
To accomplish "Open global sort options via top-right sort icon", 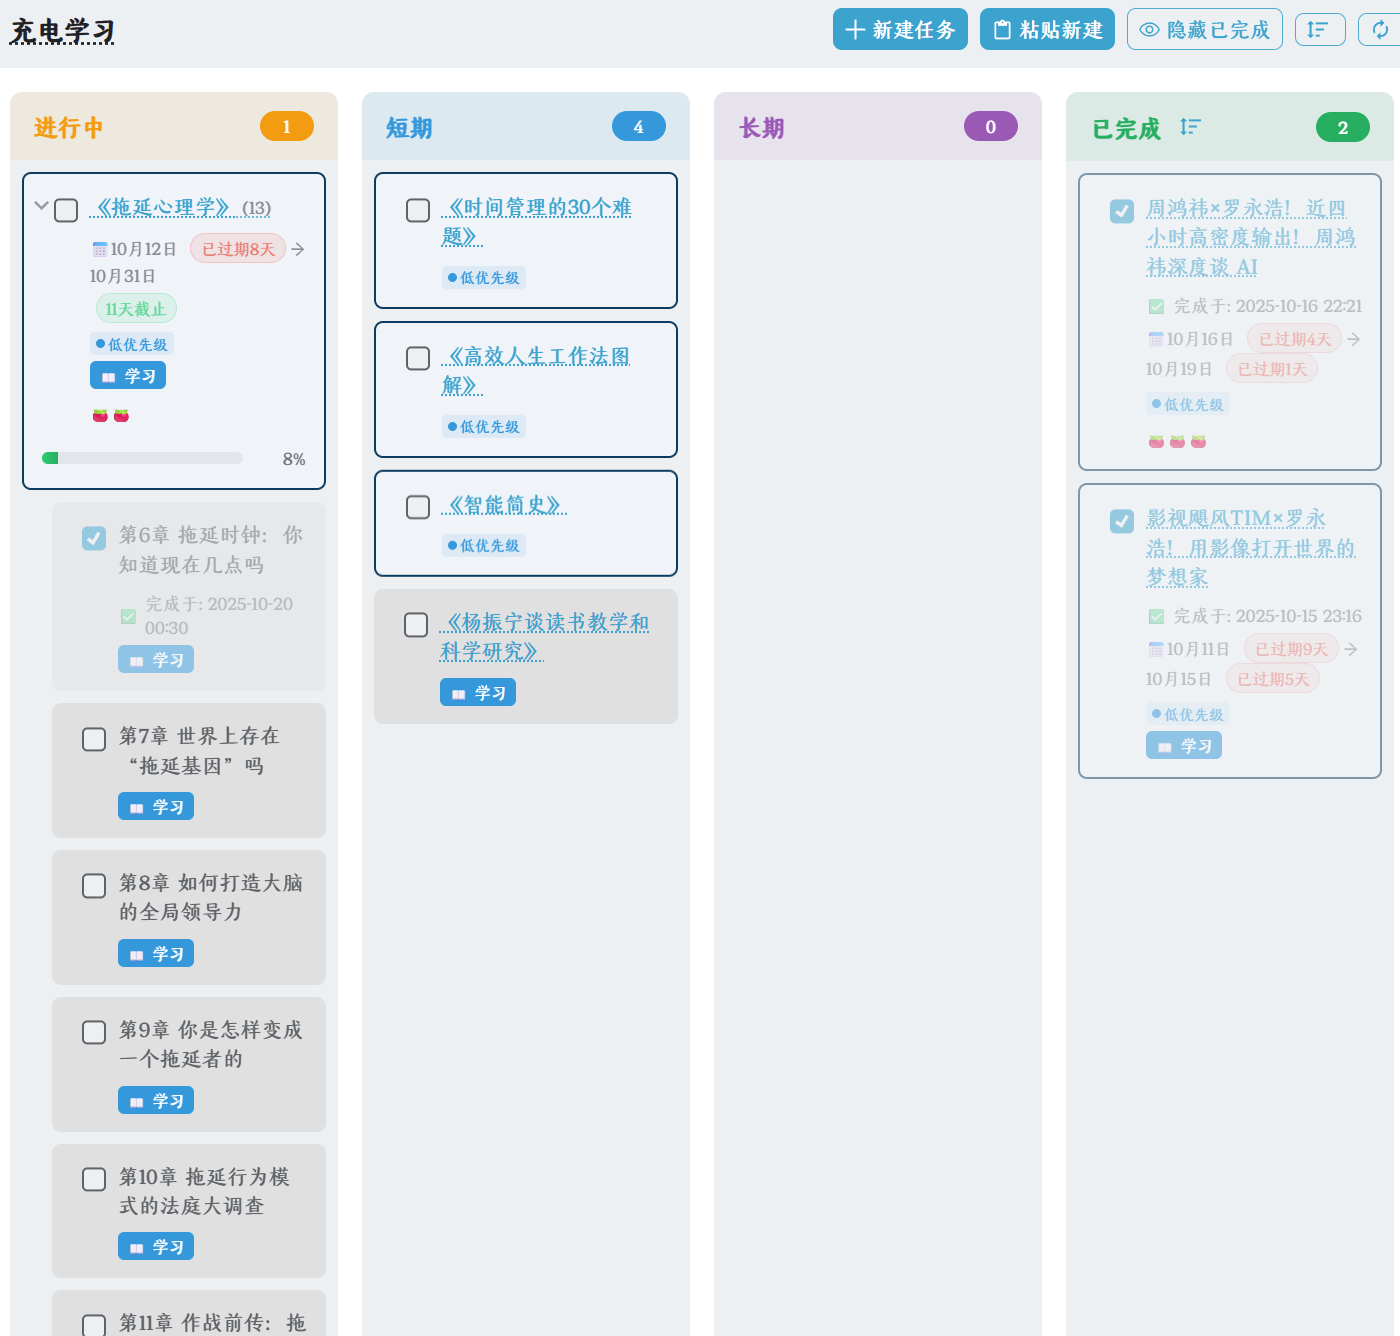I will (x=1320, y=29).
